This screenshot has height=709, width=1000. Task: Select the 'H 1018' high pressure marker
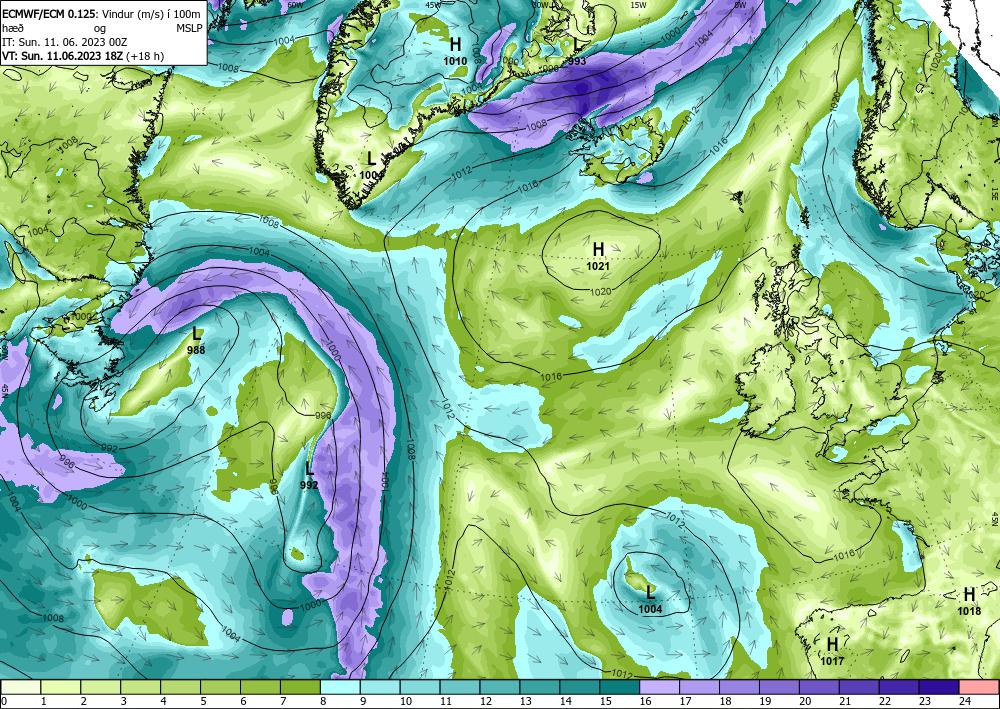click(x=969, y=601)
